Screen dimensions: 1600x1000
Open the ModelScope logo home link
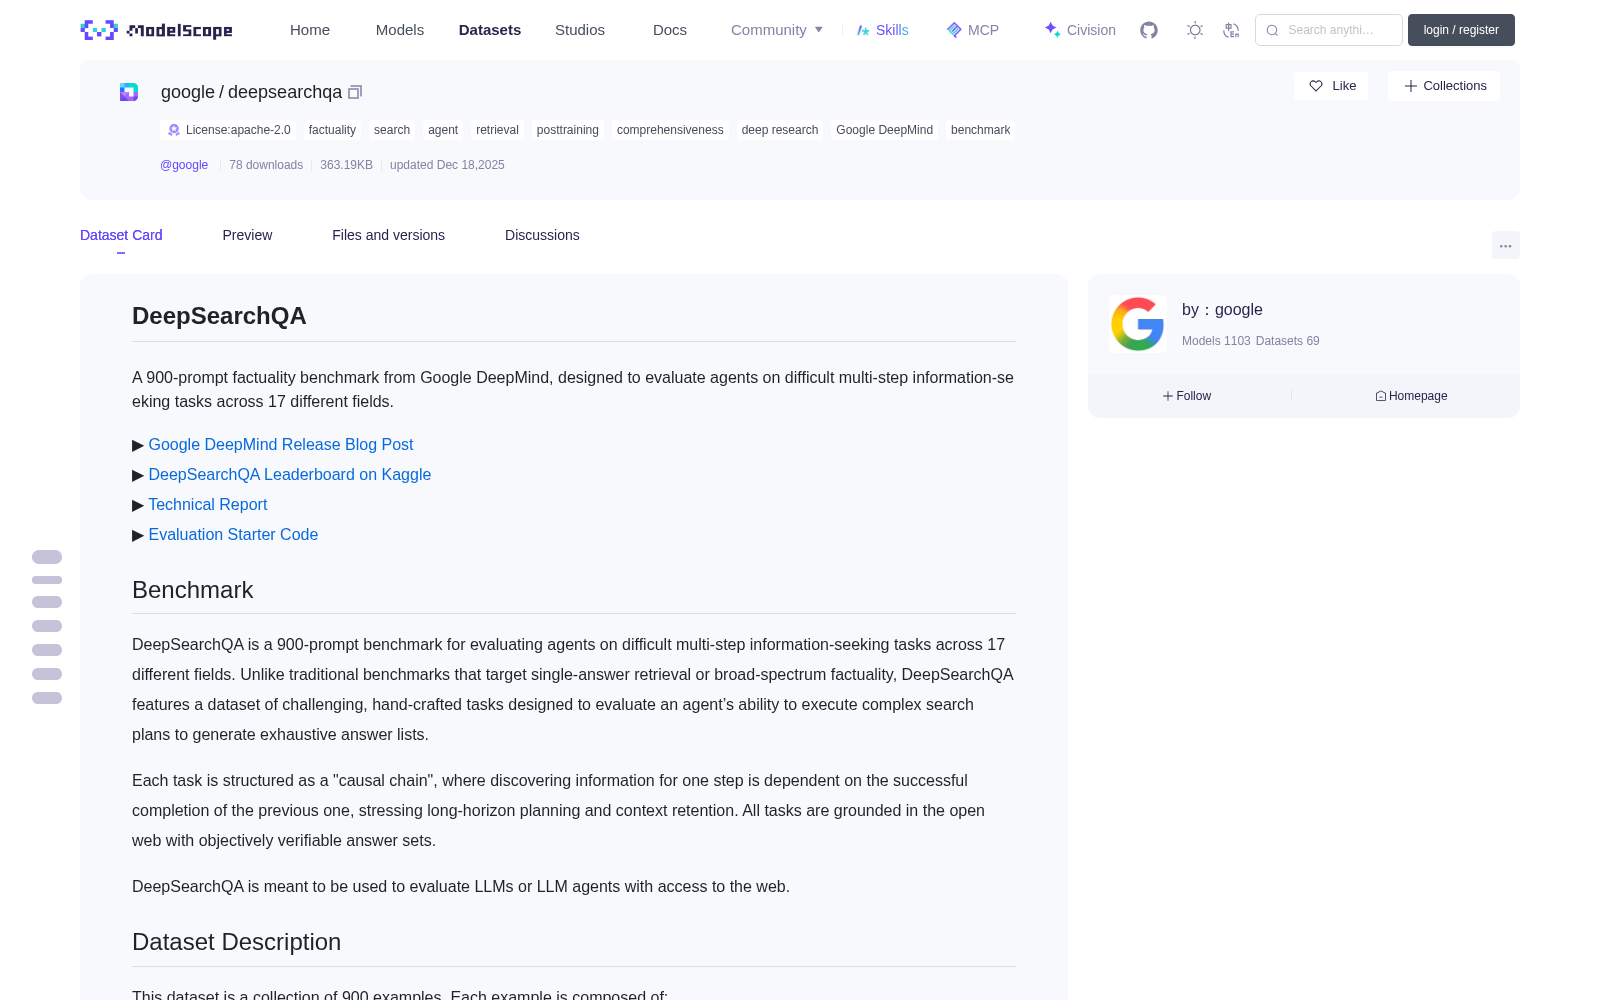156,30
